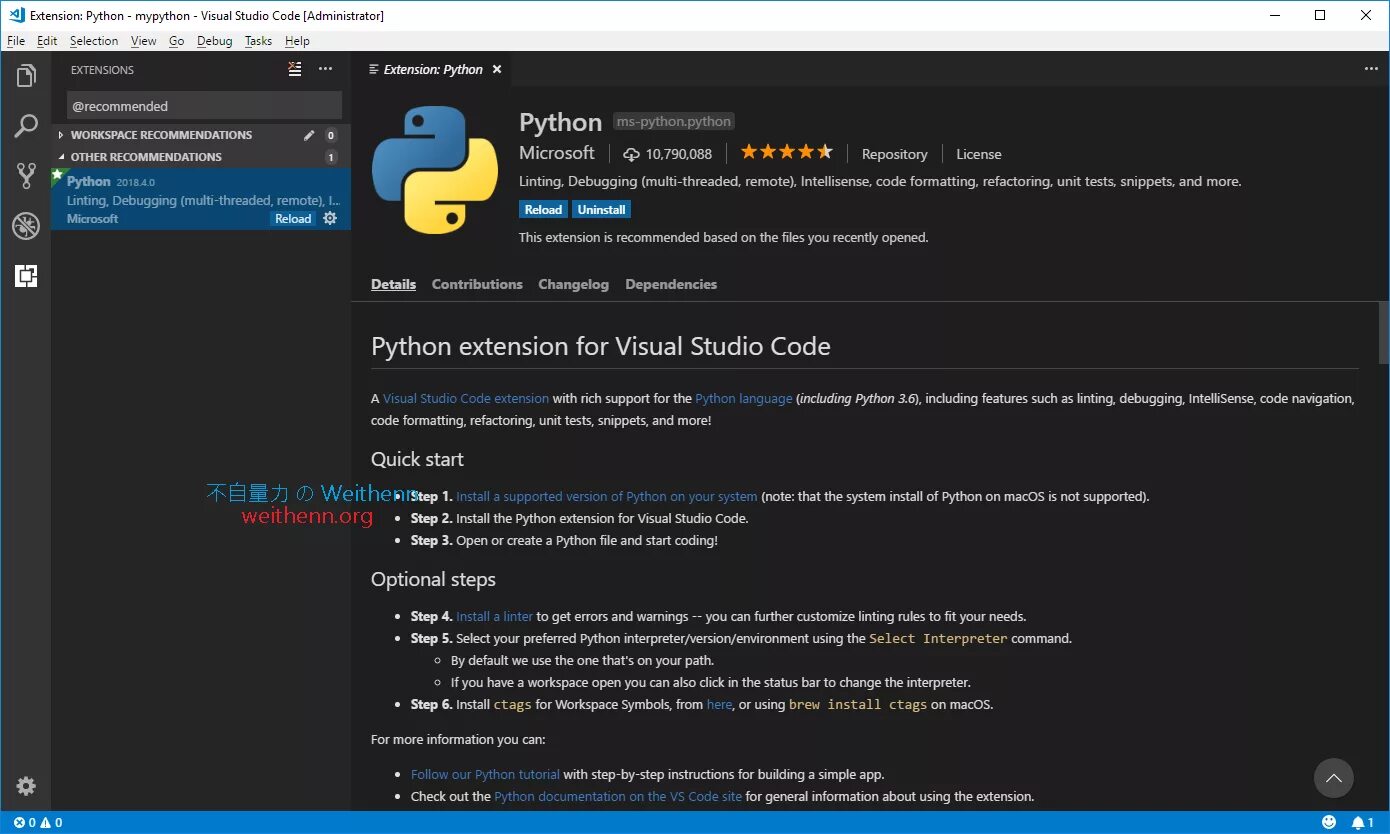
Task: Switch to the Changelog tab
Action: coord(573,284)
